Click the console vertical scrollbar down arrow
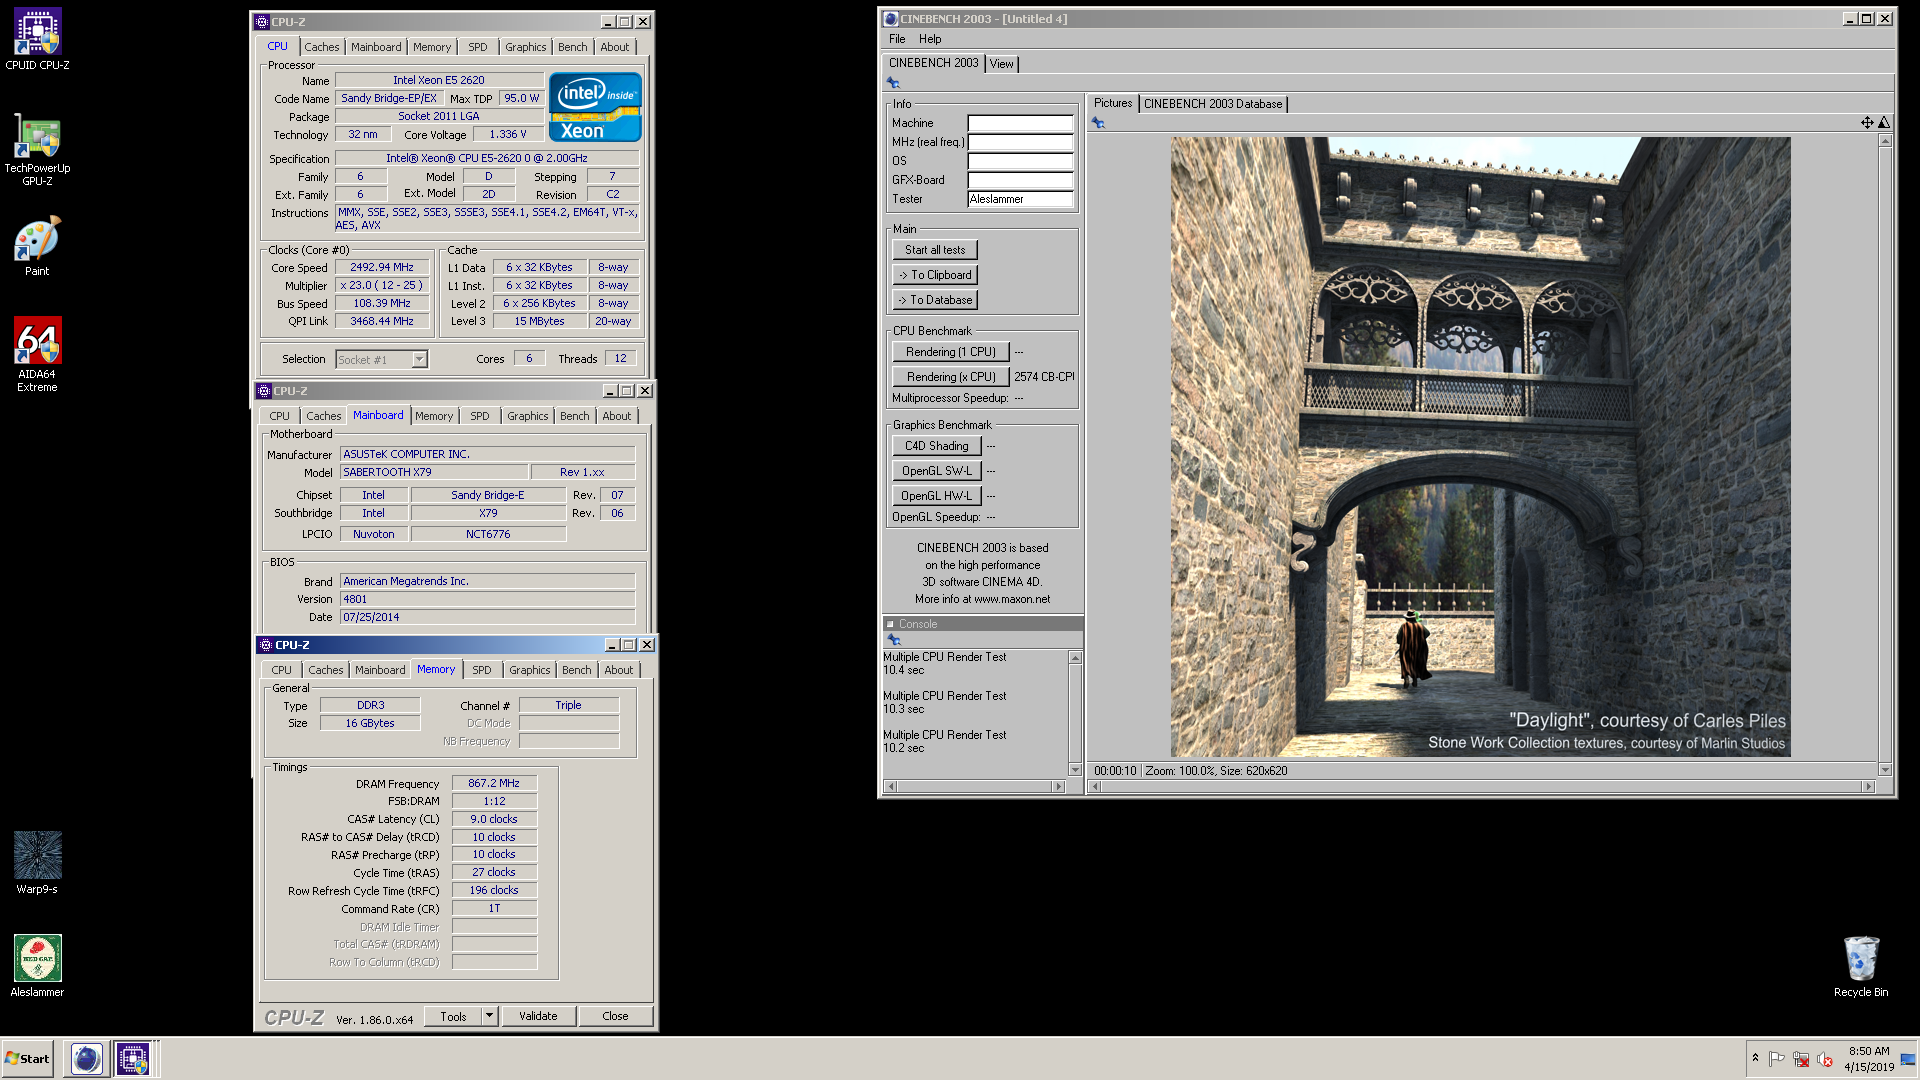The width and height of the screenshot is (1920, 1080). tap(1075, 769)
